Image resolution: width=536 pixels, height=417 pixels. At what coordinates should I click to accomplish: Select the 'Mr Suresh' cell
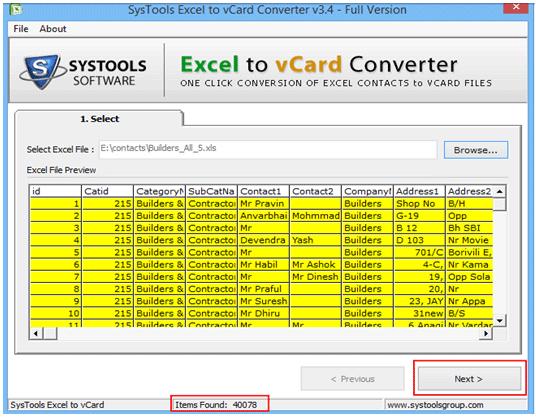click(263, 301)
